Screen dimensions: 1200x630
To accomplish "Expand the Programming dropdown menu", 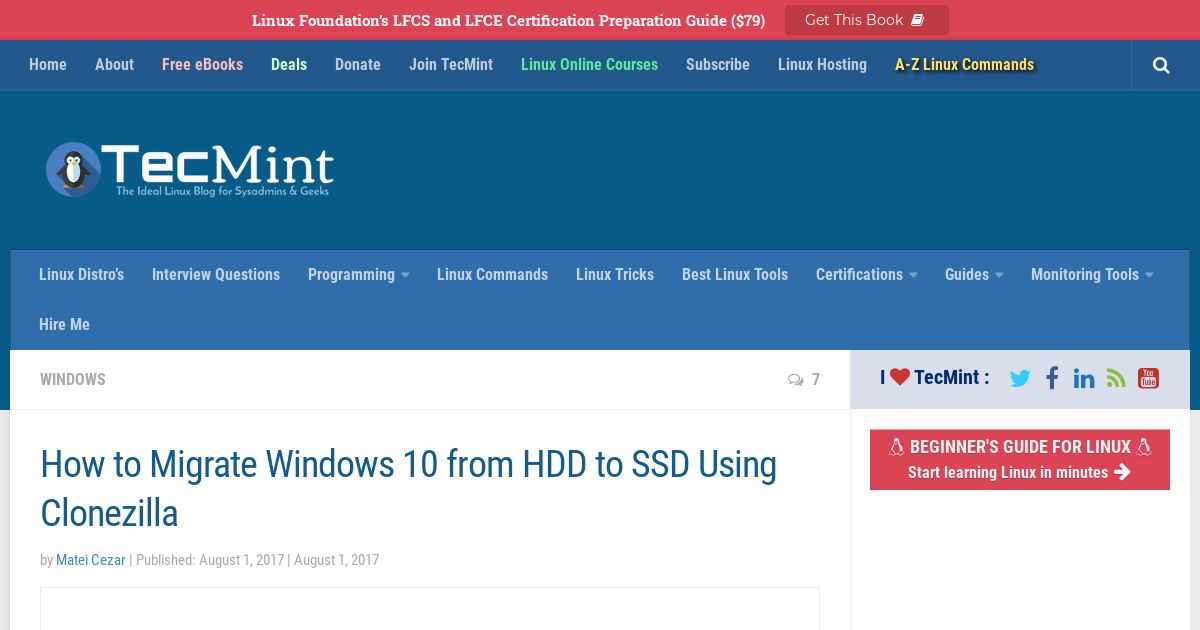I will (358, 274).
